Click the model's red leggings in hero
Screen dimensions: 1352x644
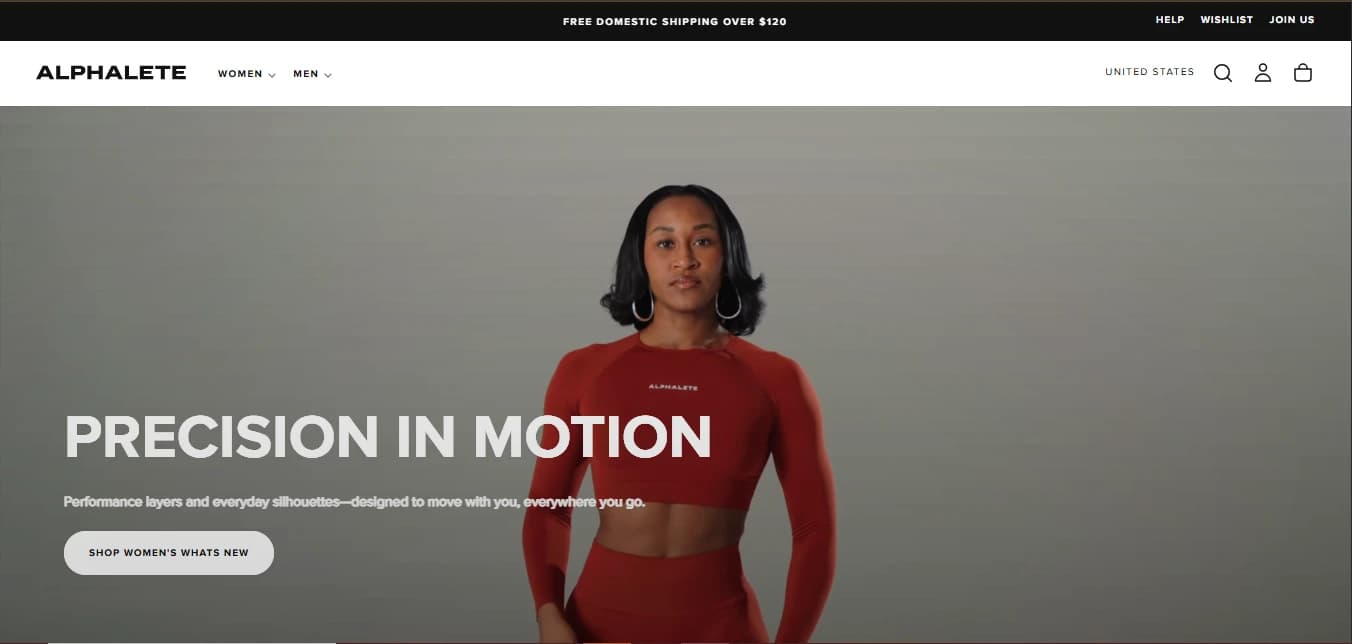668,594
